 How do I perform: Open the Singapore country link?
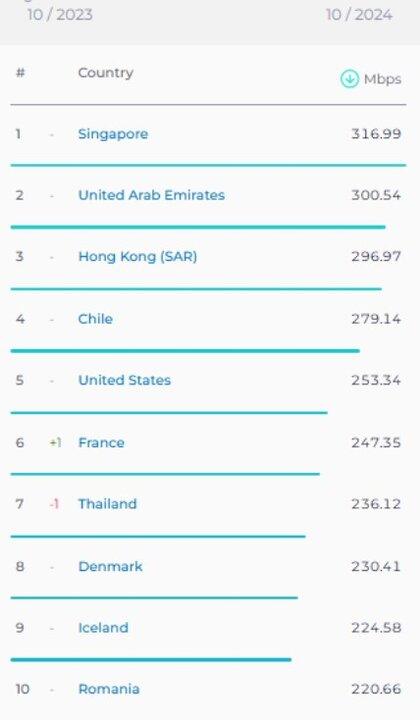pyautogui.click(x=113, y=134)
